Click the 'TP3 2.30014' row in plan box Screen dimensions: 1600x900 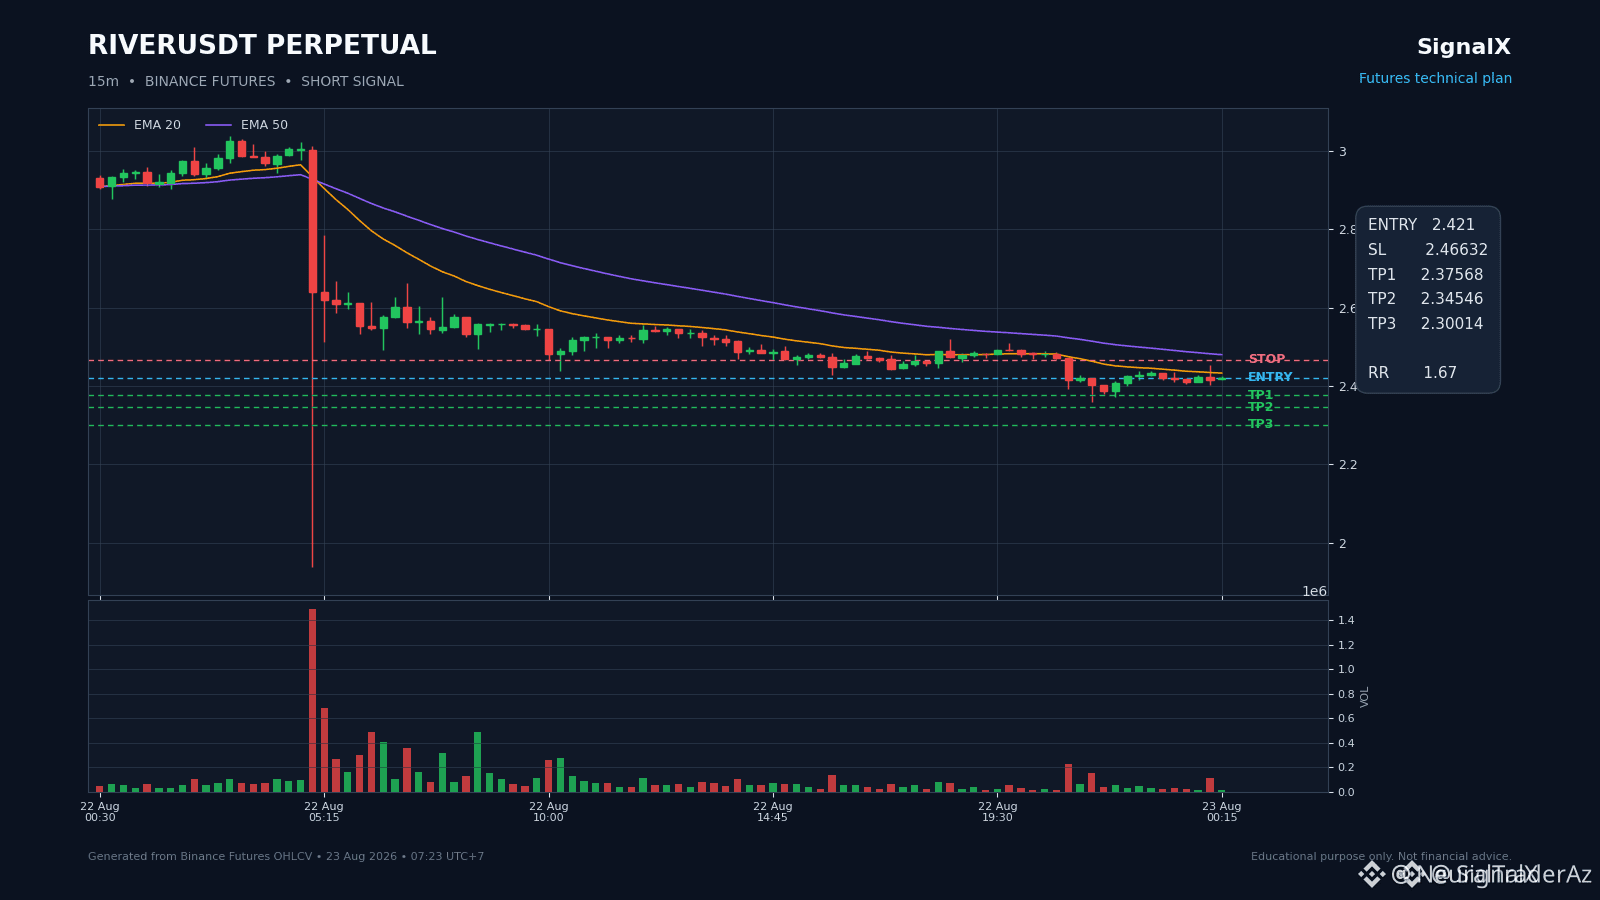pyautogui.click(x=1426, y=324)
